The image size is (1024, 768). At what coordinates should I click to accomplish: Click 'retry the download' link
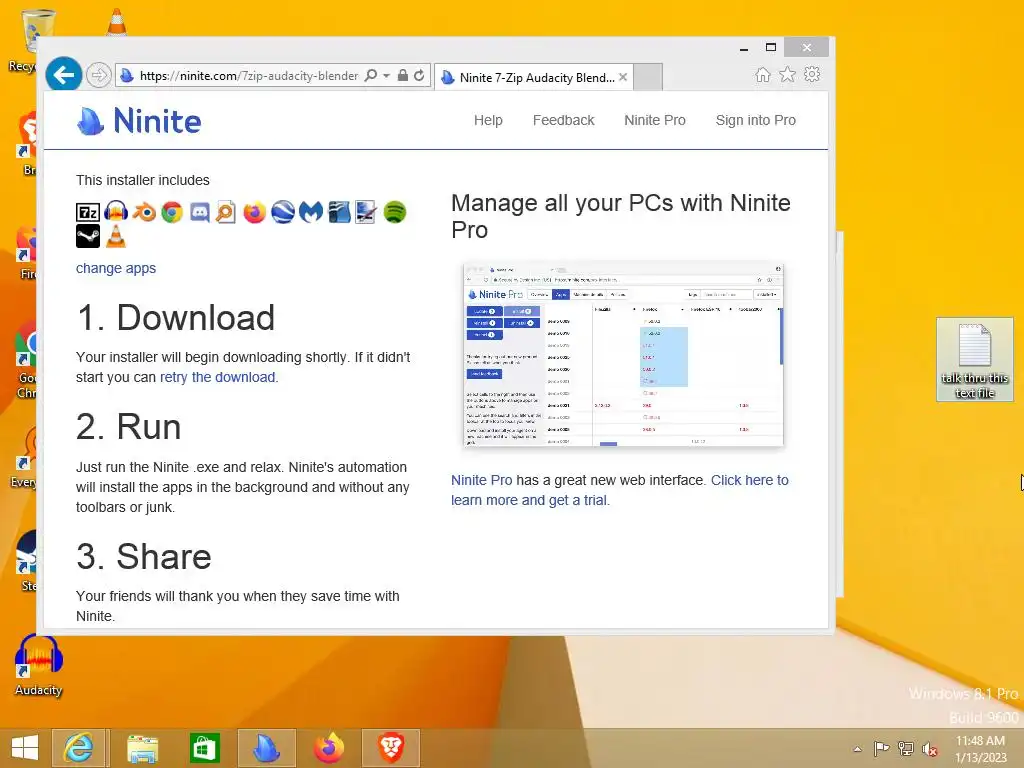click(217, 377)
